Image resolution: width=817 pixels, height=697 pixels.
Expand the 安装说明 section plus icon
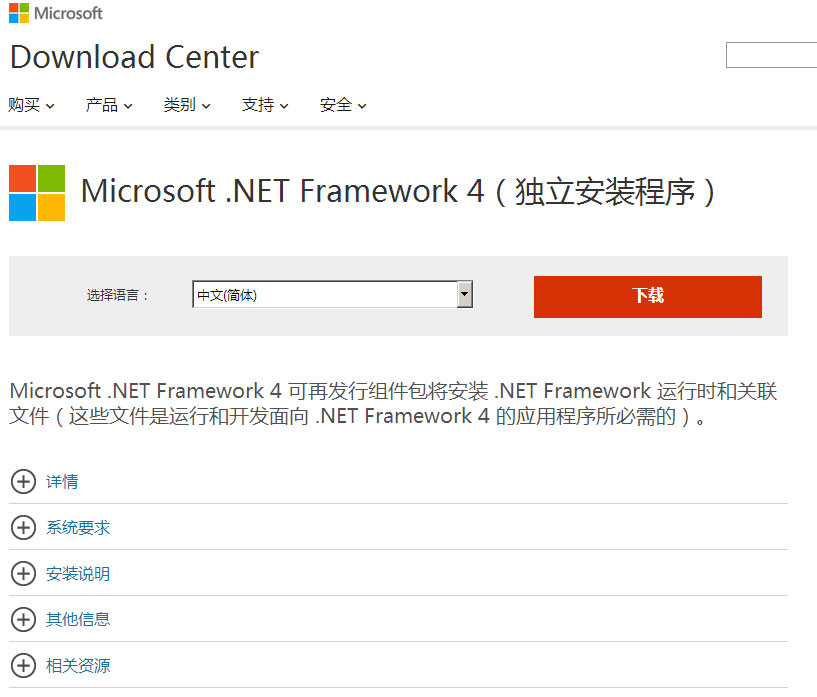[x=23, y=574]
